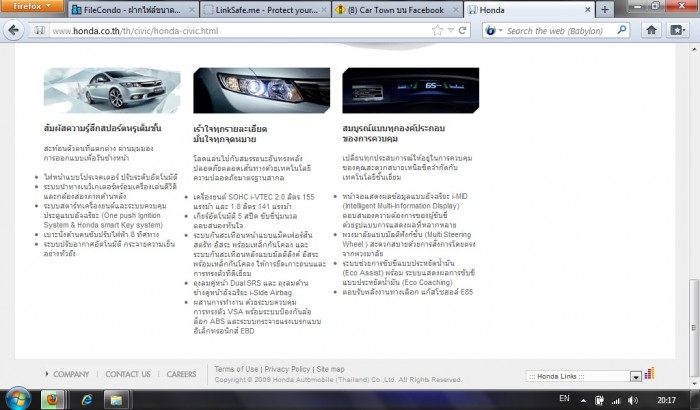Select the Multi Steering Wheel bullet text

[x=409, y=244]
